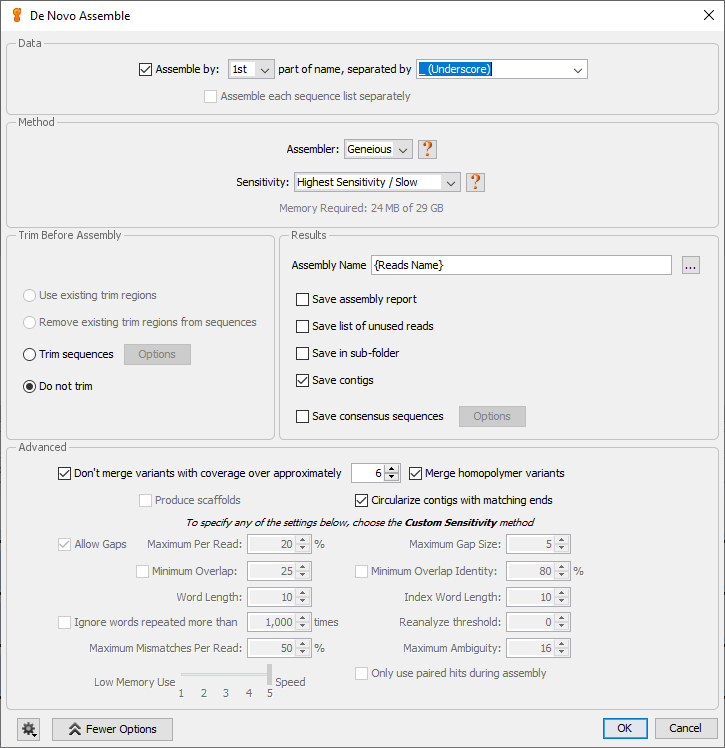Click Fewer Options to collapse dialog
The image size is (725, 748).
[113, 729]
